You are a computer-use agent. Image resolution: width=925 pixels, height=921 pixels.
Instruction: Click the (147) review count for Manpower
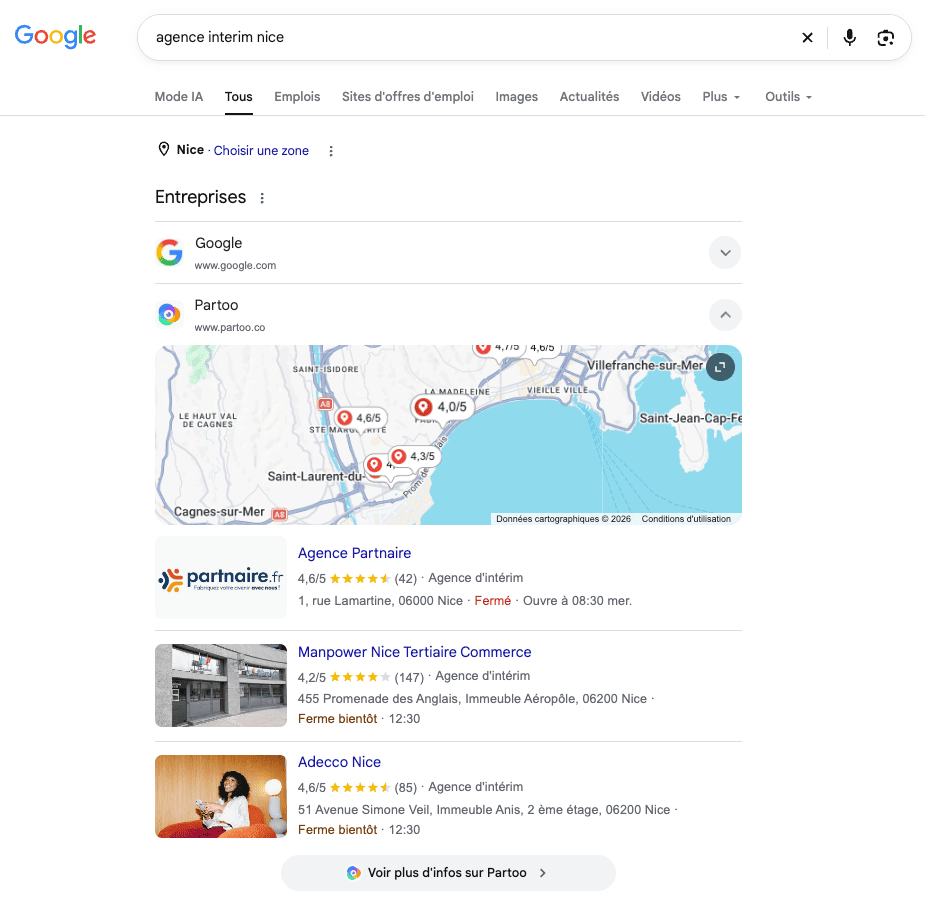click(409, 677)
